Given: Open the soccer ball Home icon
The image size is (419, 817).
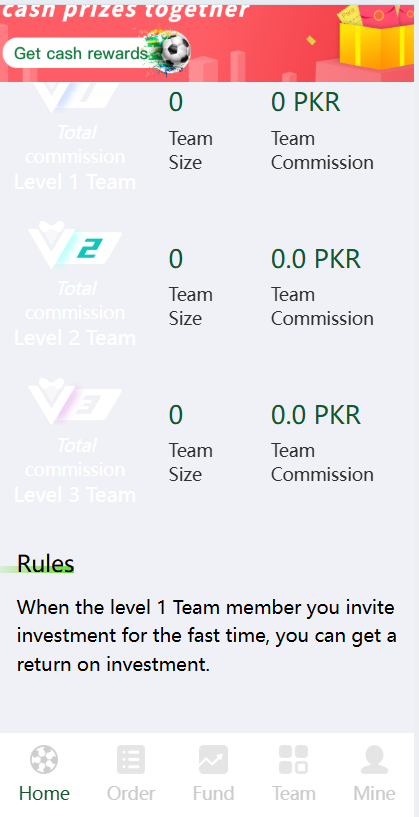Looking at the screenshot, I should 44,759.
